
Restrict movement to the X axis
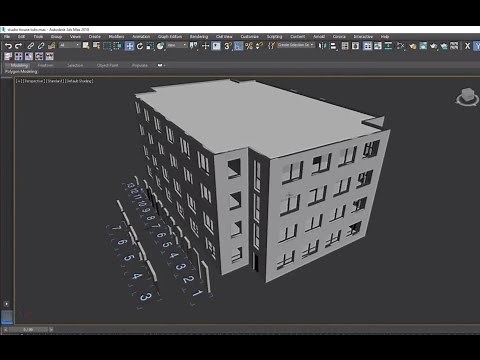pyautogui.click(x=467, y=46)
